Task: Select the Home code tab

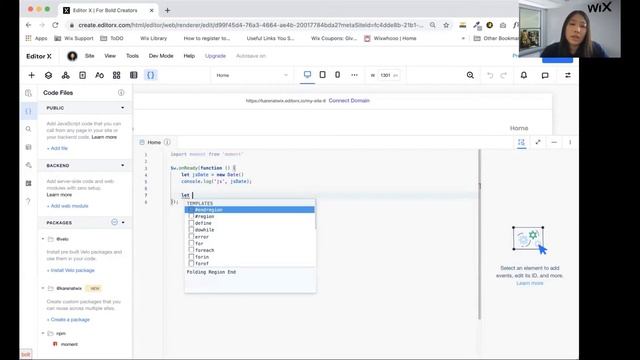Action: pyautogui.click(x=154, y=142)
